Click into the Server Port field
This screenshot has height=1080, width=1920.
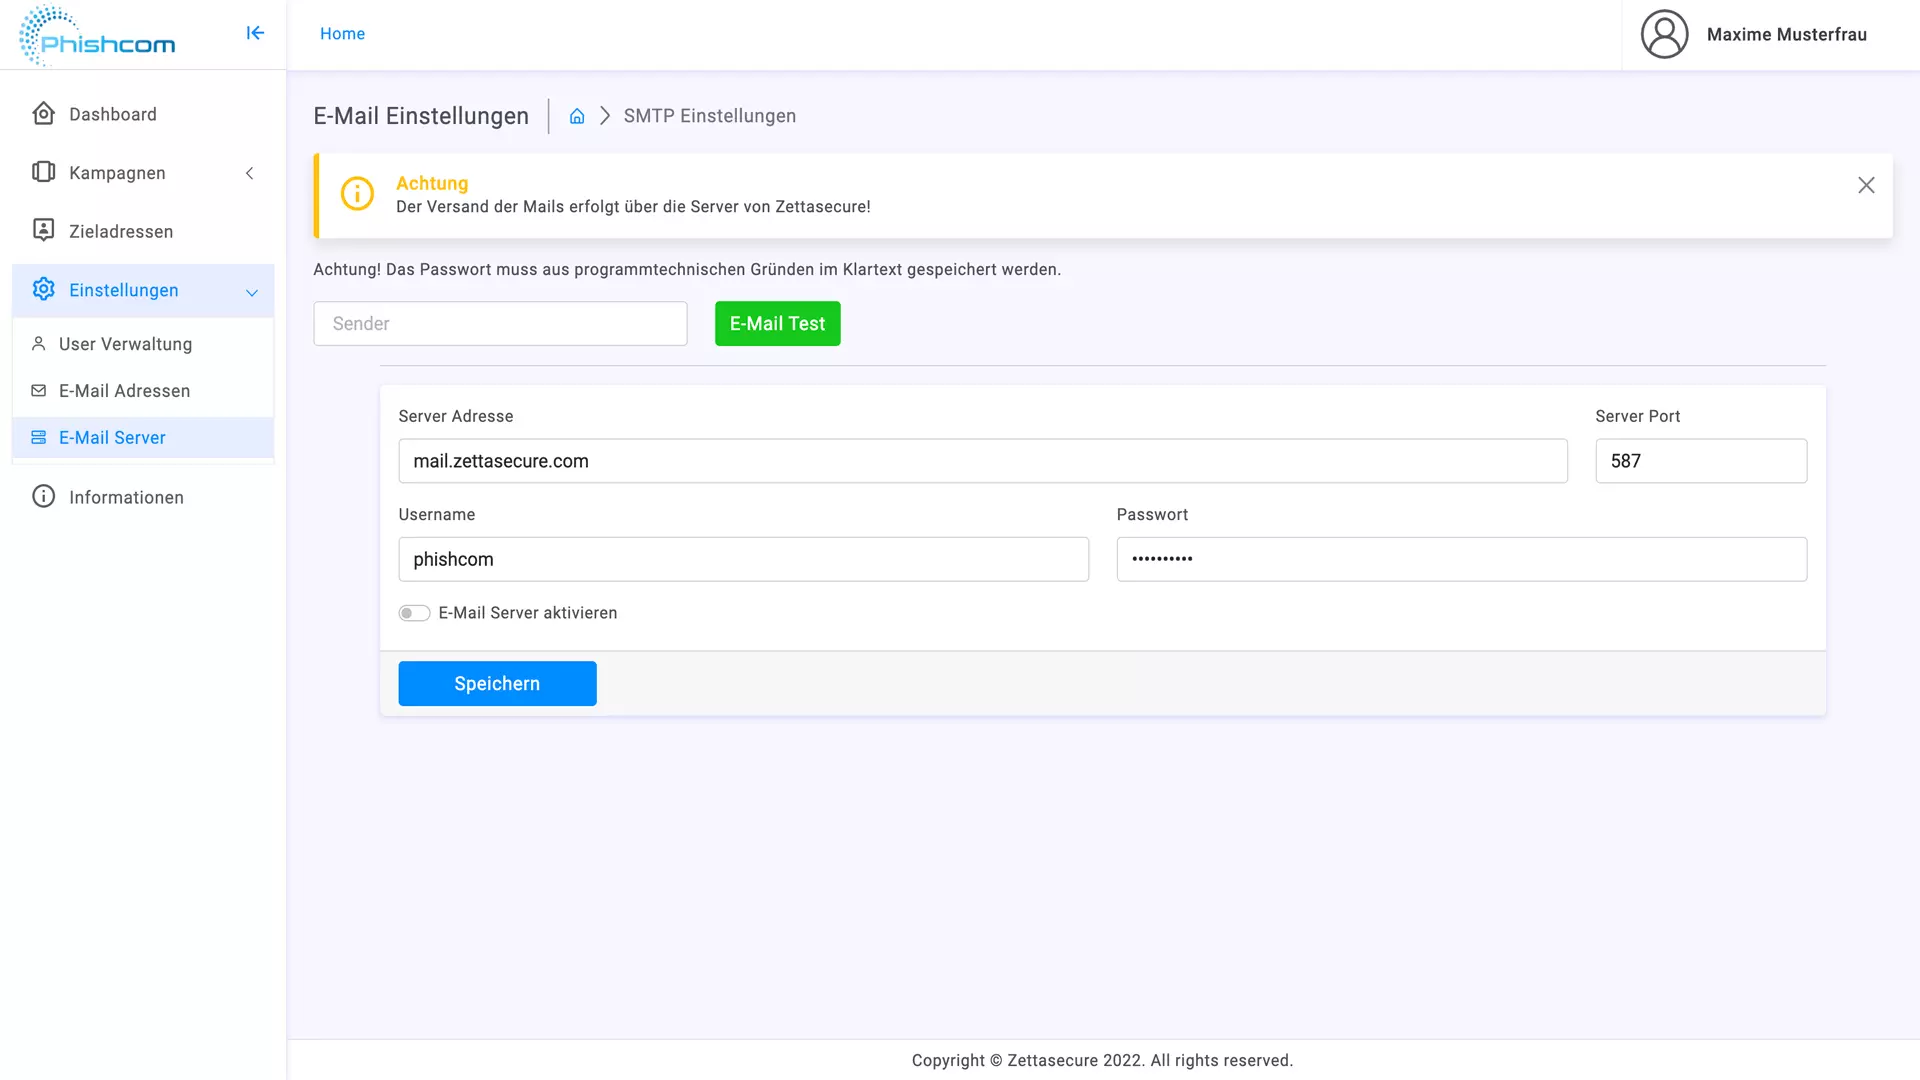(x=1700, y=461)
